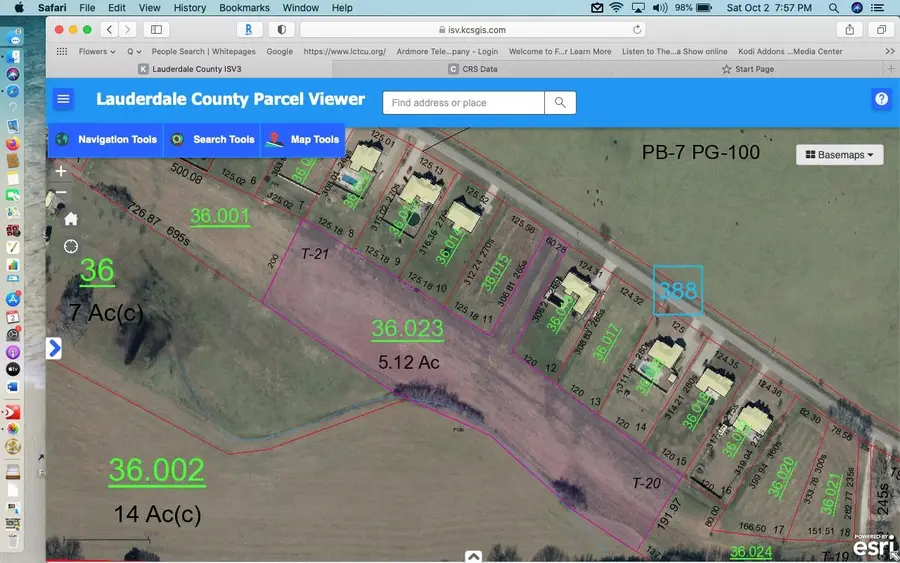900x563 pixels.
Task: Open the help question mark icon
Action: [882, 99]
